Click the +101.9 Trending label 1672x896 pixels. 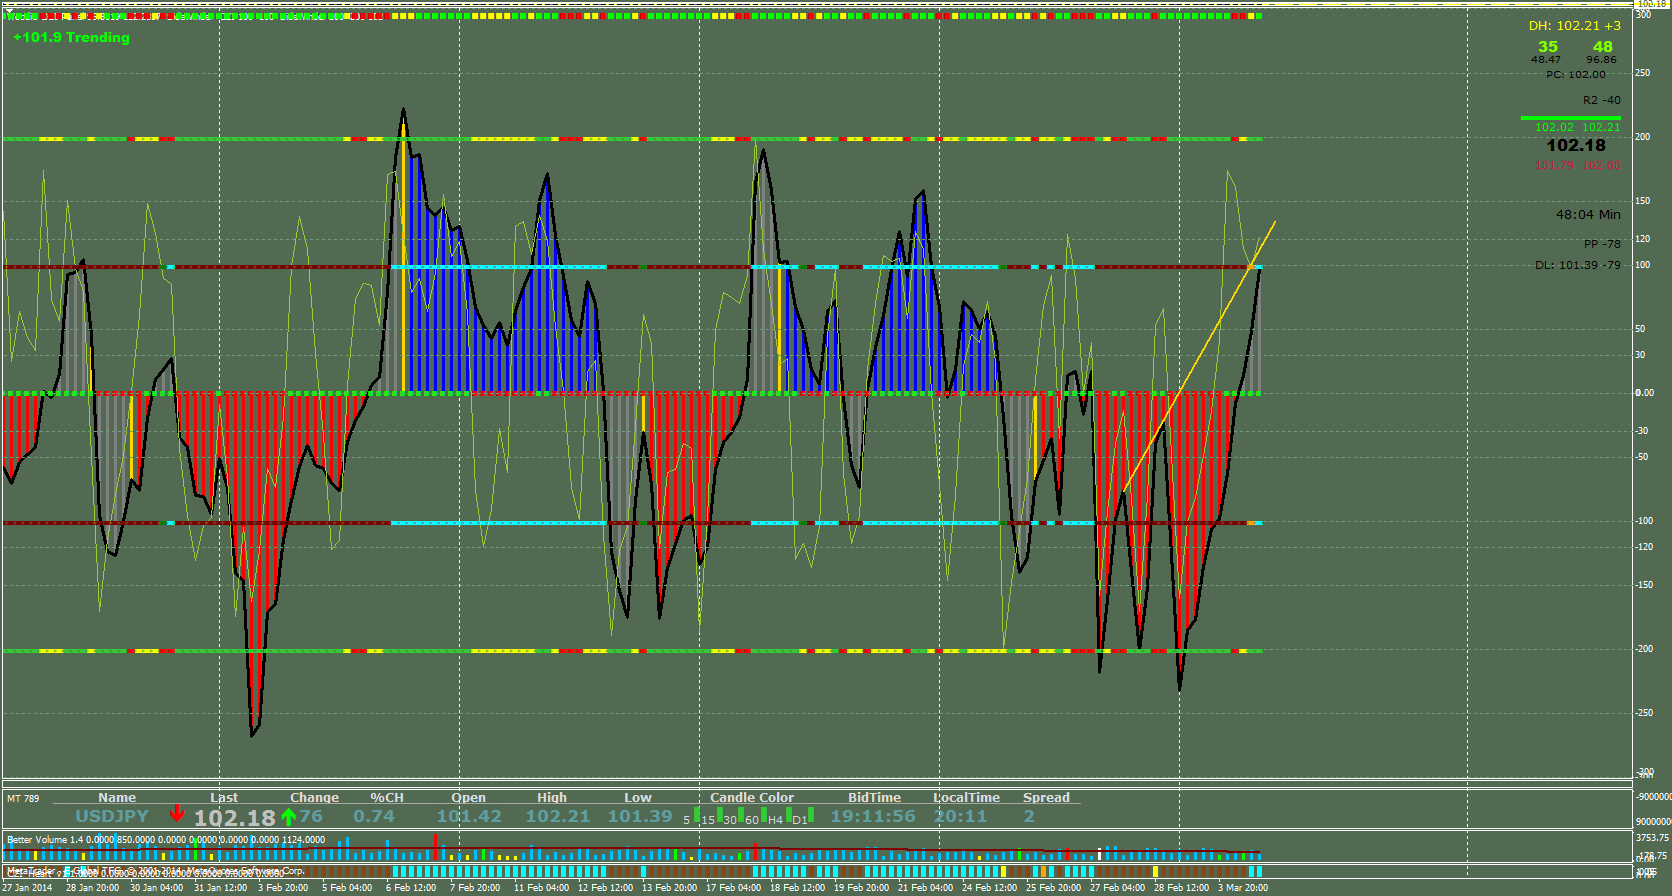[x=72, y=37]
